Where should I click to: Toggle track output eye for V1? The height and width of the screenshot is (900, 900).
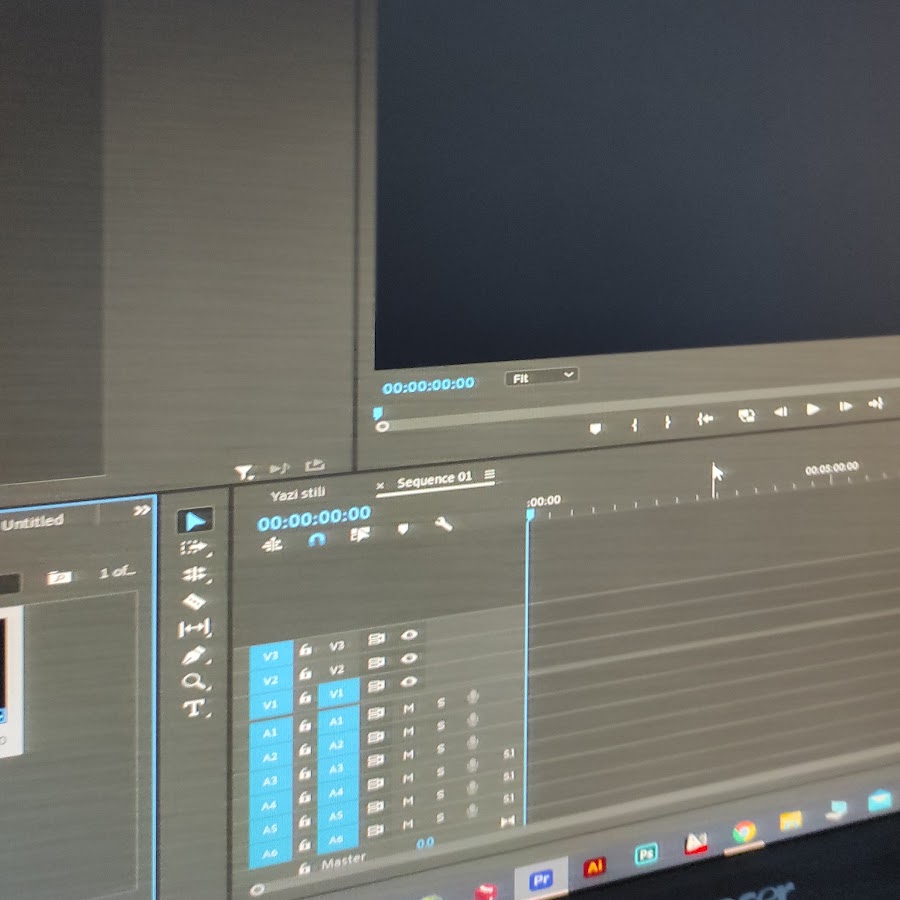[409, 681]
